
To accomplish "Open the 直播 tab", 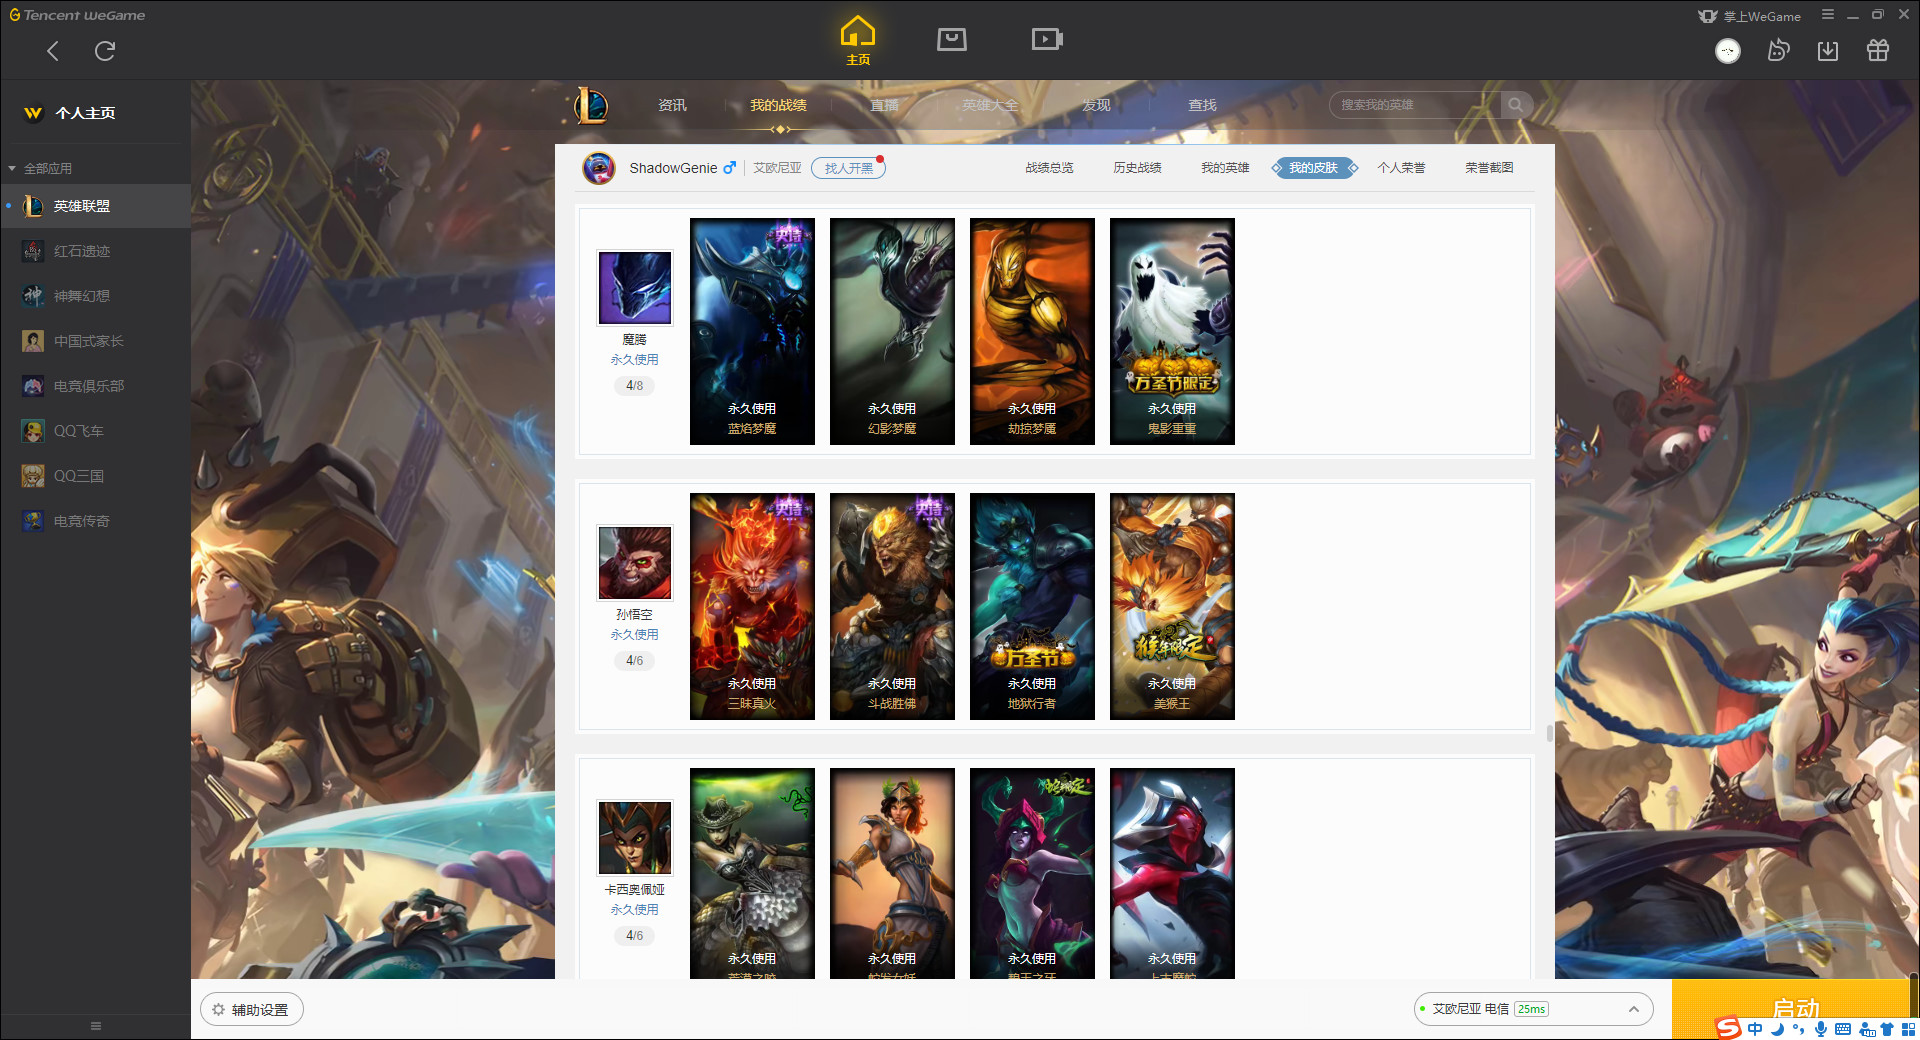I will point(884,105).
